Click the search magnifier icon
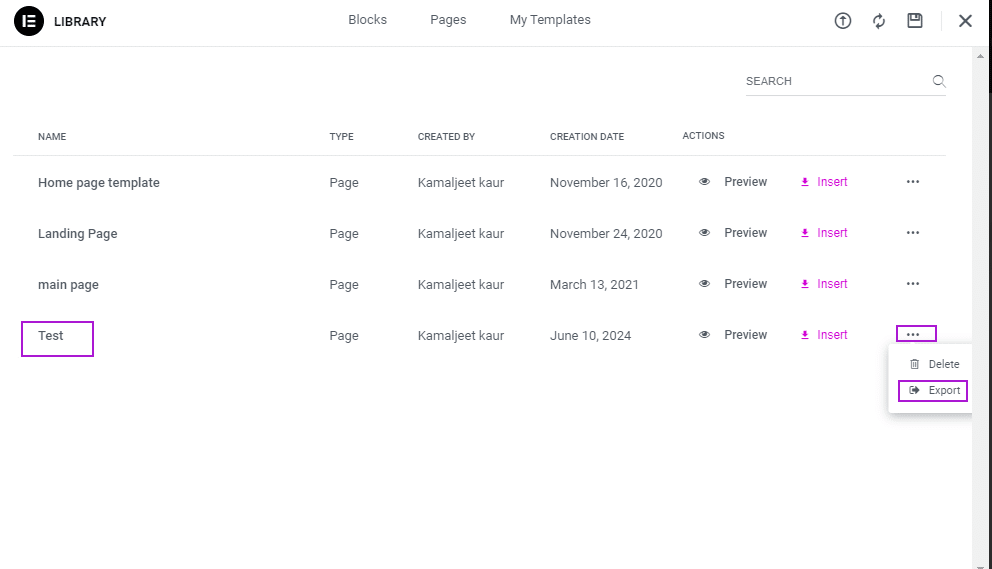The height and width of the screenshot is (569, 992). click(939, 81)
